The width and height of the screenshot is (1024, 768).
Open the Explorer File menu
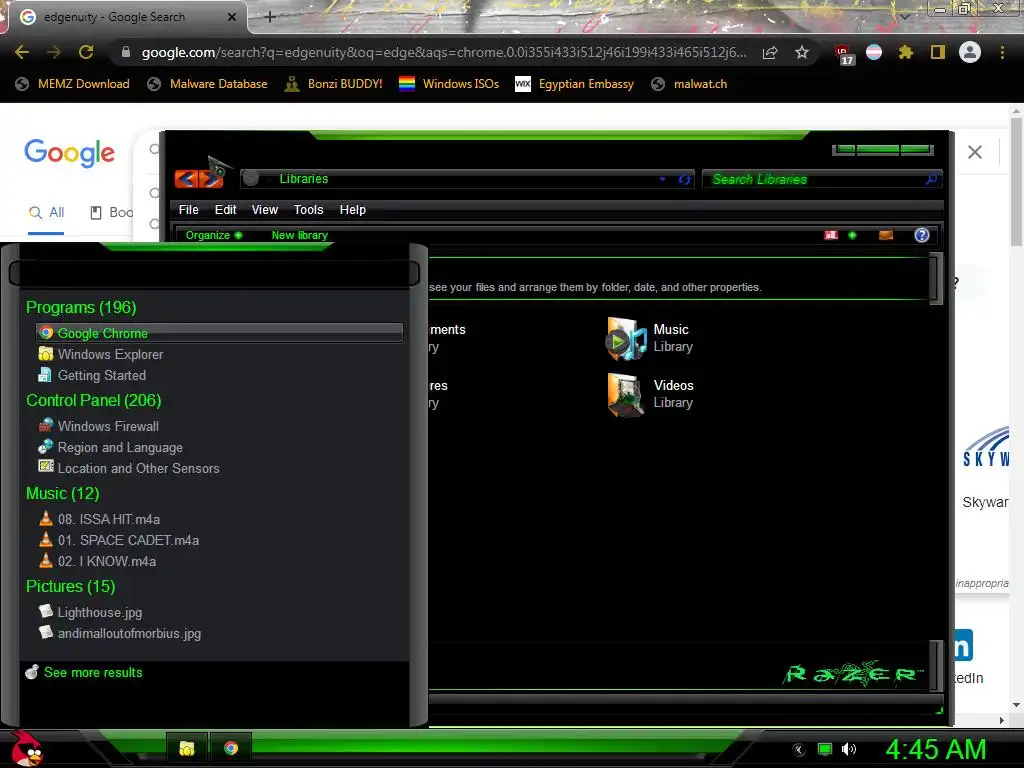(188, 210)
